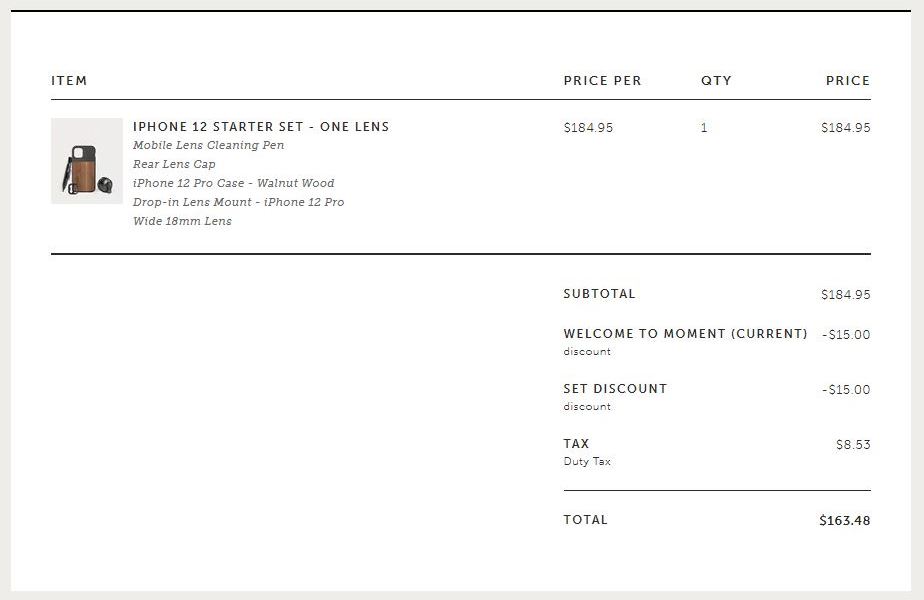Click the QTY column header

[716, 81]
